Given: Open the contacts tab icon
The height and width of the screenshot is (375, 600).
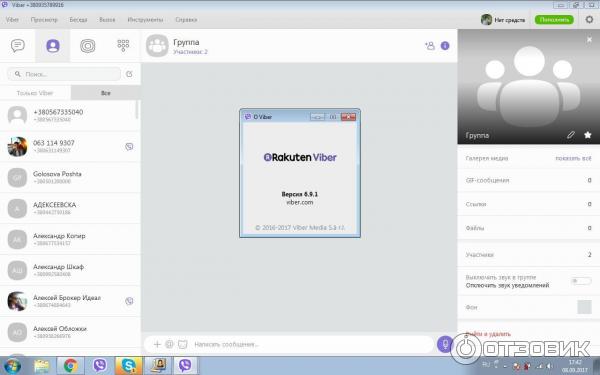Looking at the screenshot, I should click(x=53, y=46).
